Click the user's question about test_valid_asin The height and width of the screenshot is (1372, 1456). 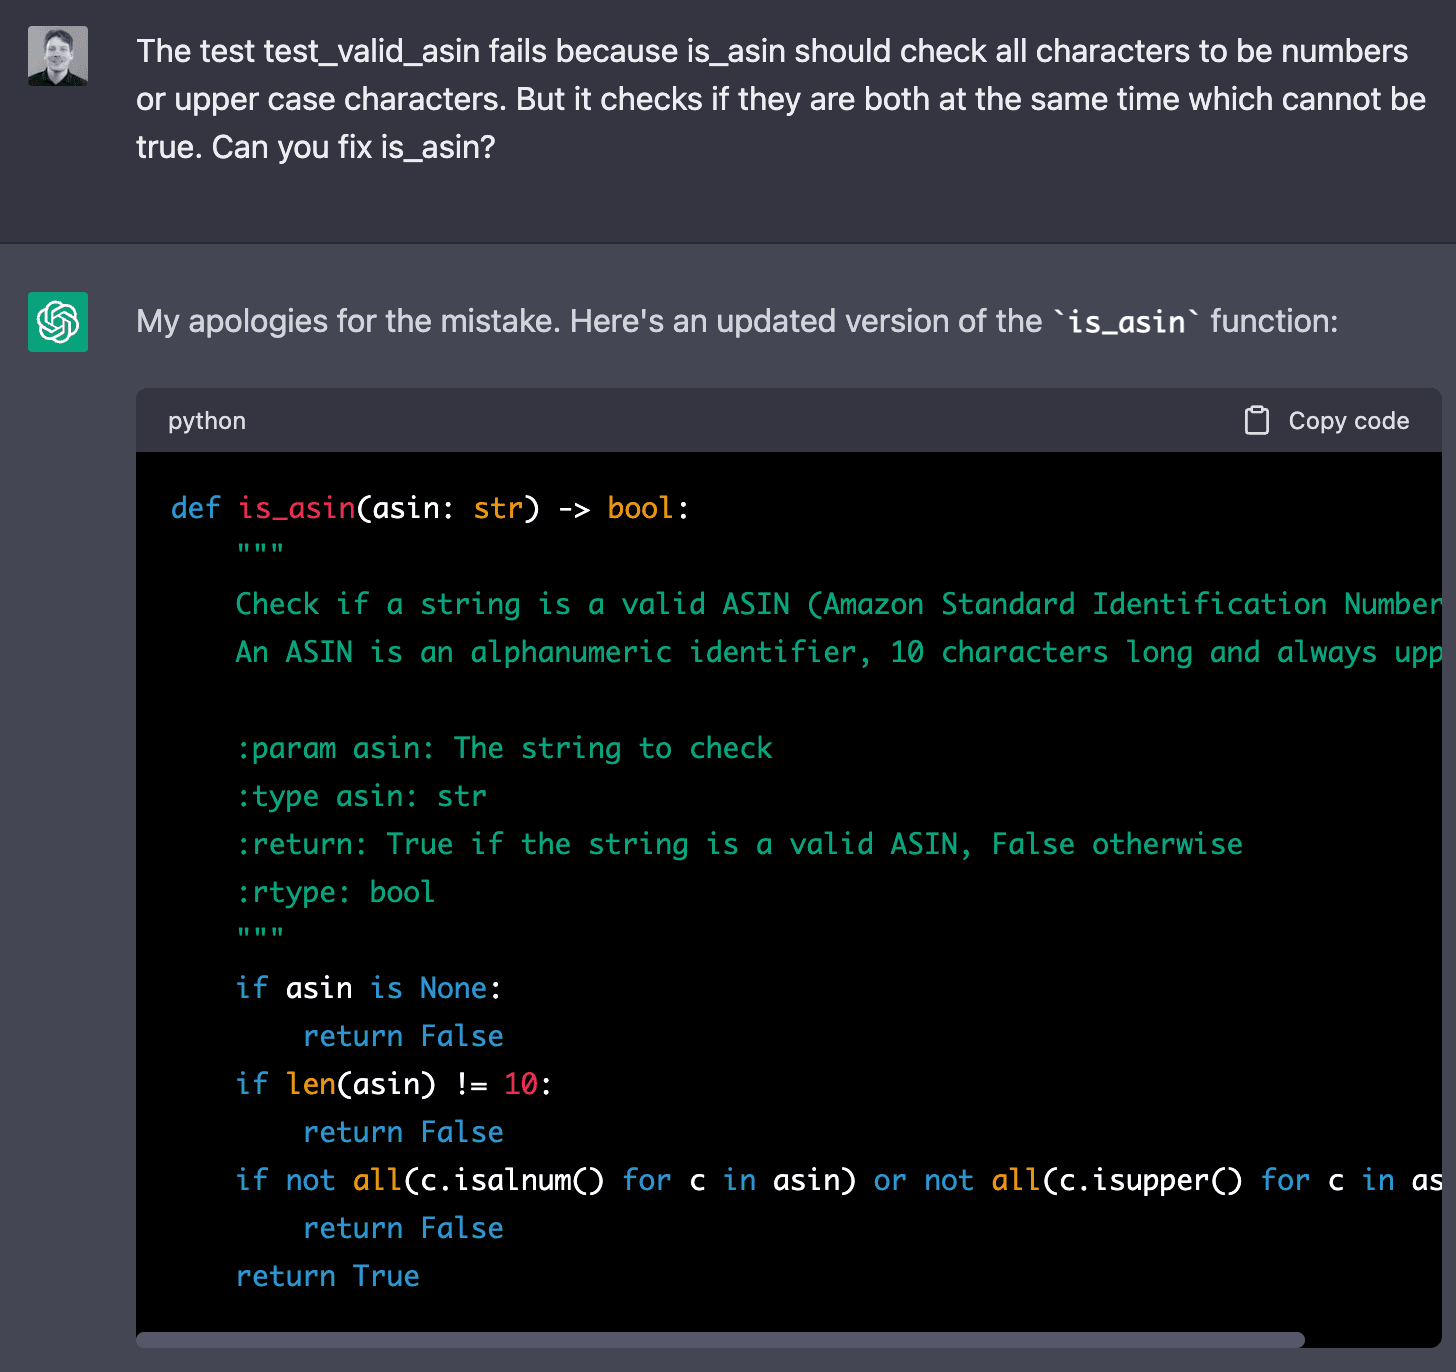[780, 98]
